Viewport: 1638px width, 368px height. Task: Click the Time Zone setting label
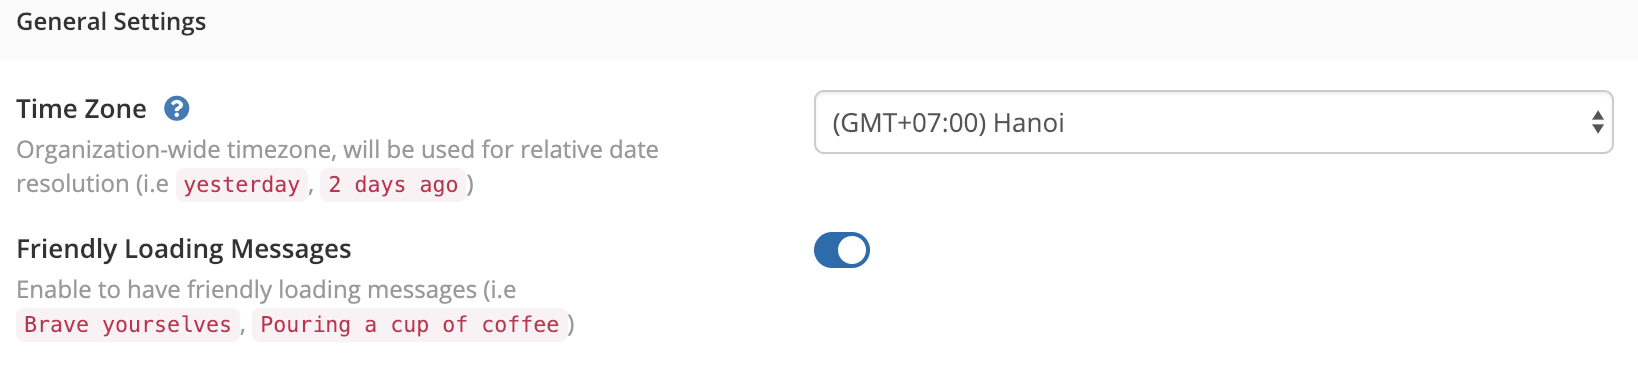click(81, 108)
